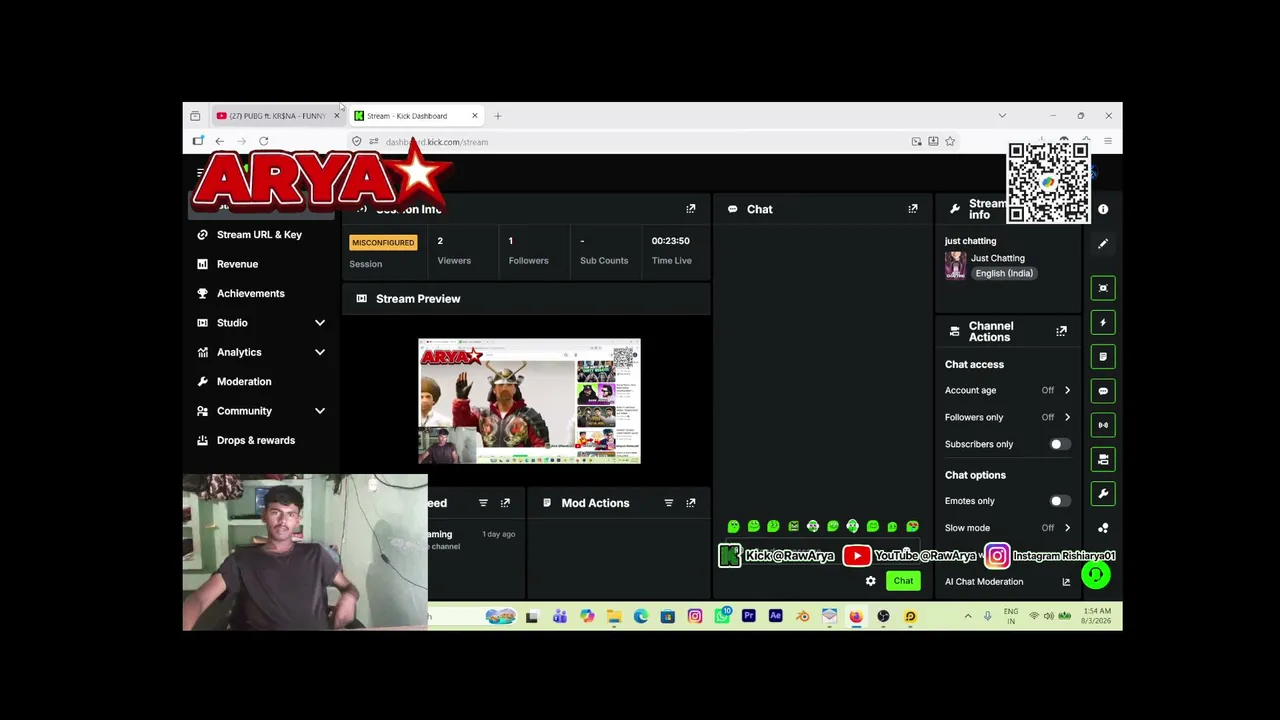Open Premiere Pro from the taskbar
This screenshot has height=720, width=1280.
[748, 616]
